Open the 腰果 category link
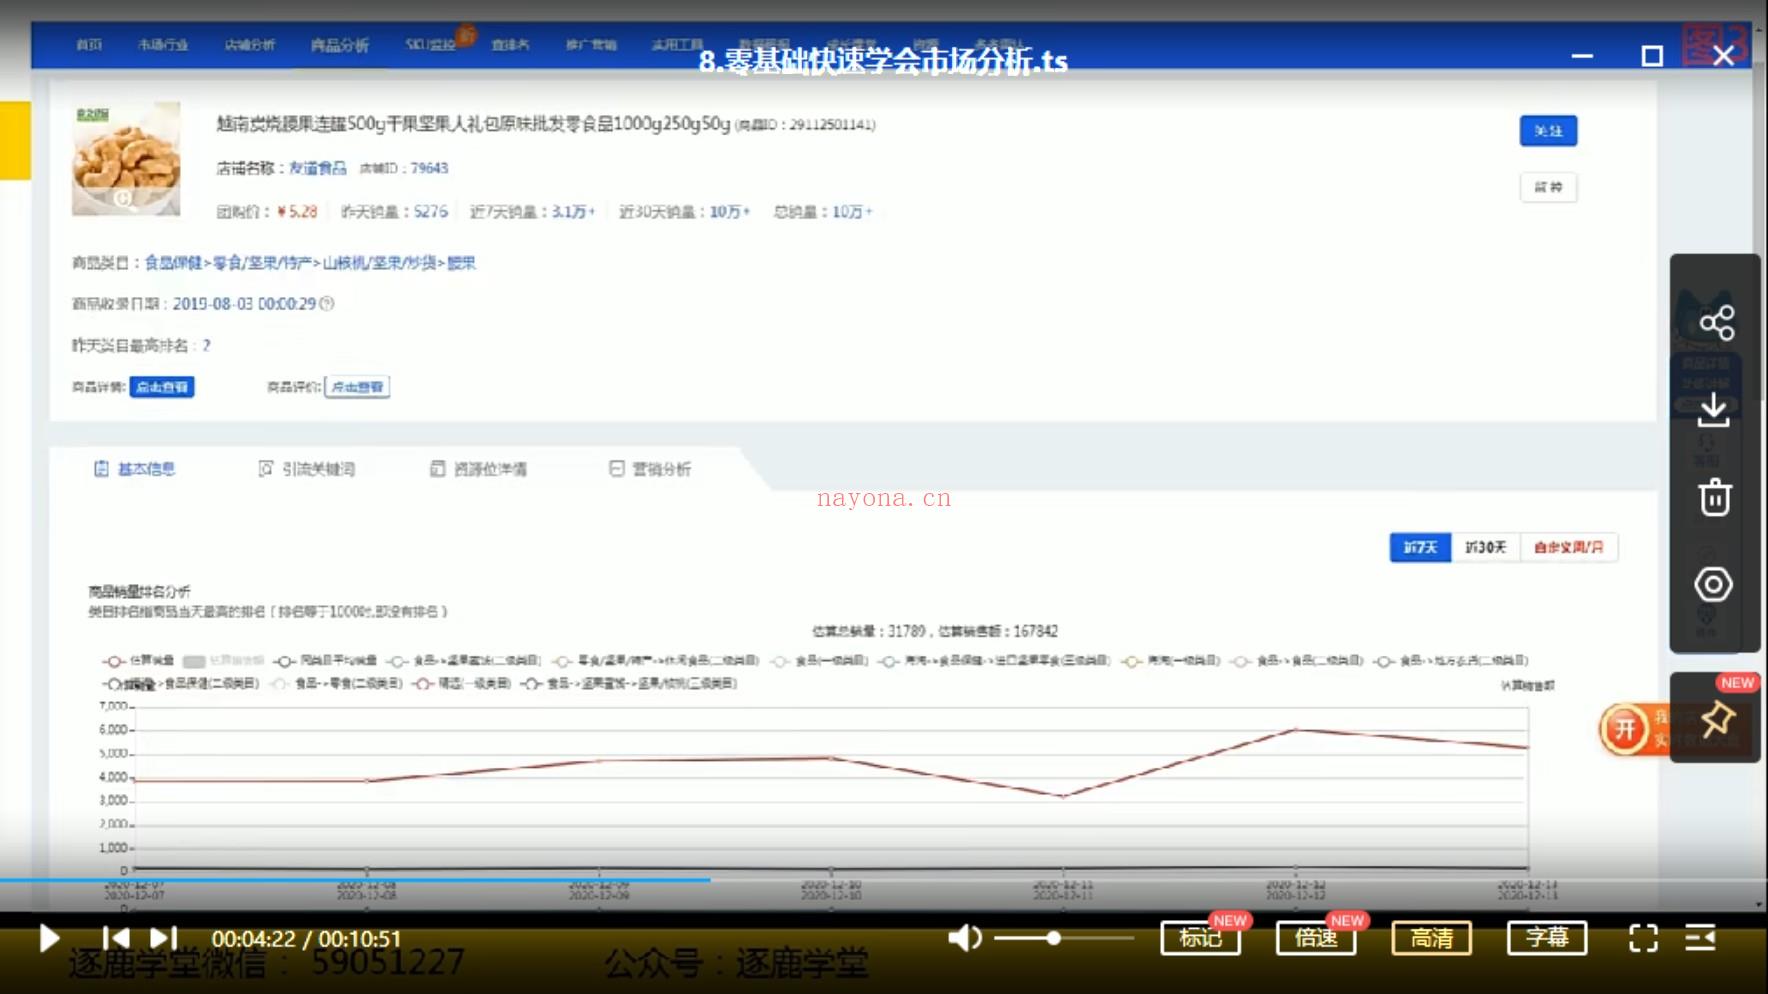 click(x=461, y=263)
